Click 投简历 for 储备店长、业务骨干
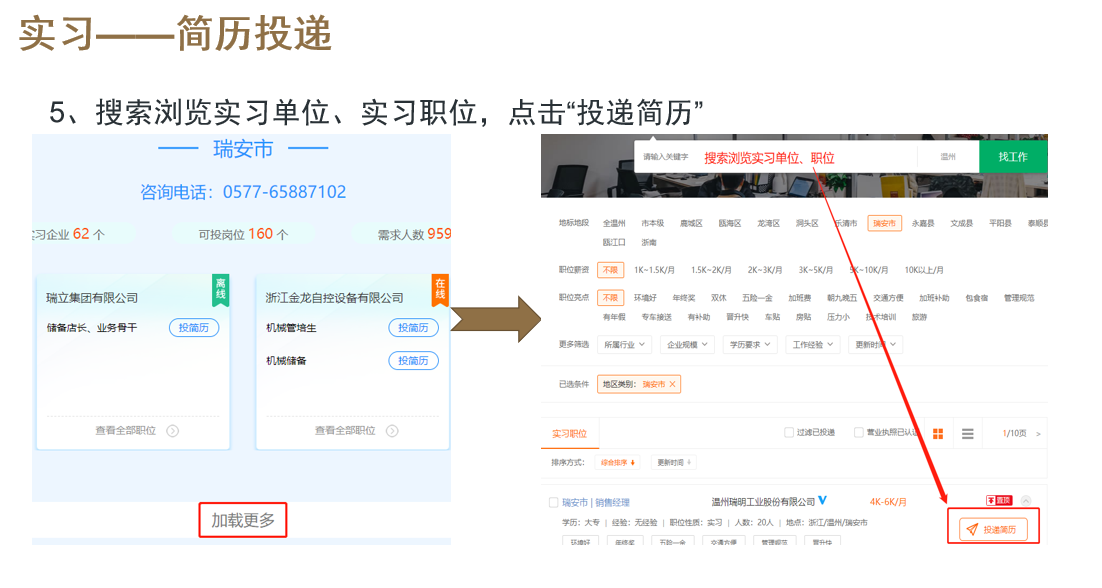The height and width of the screenshot is (588, 1102). [194, 327]
